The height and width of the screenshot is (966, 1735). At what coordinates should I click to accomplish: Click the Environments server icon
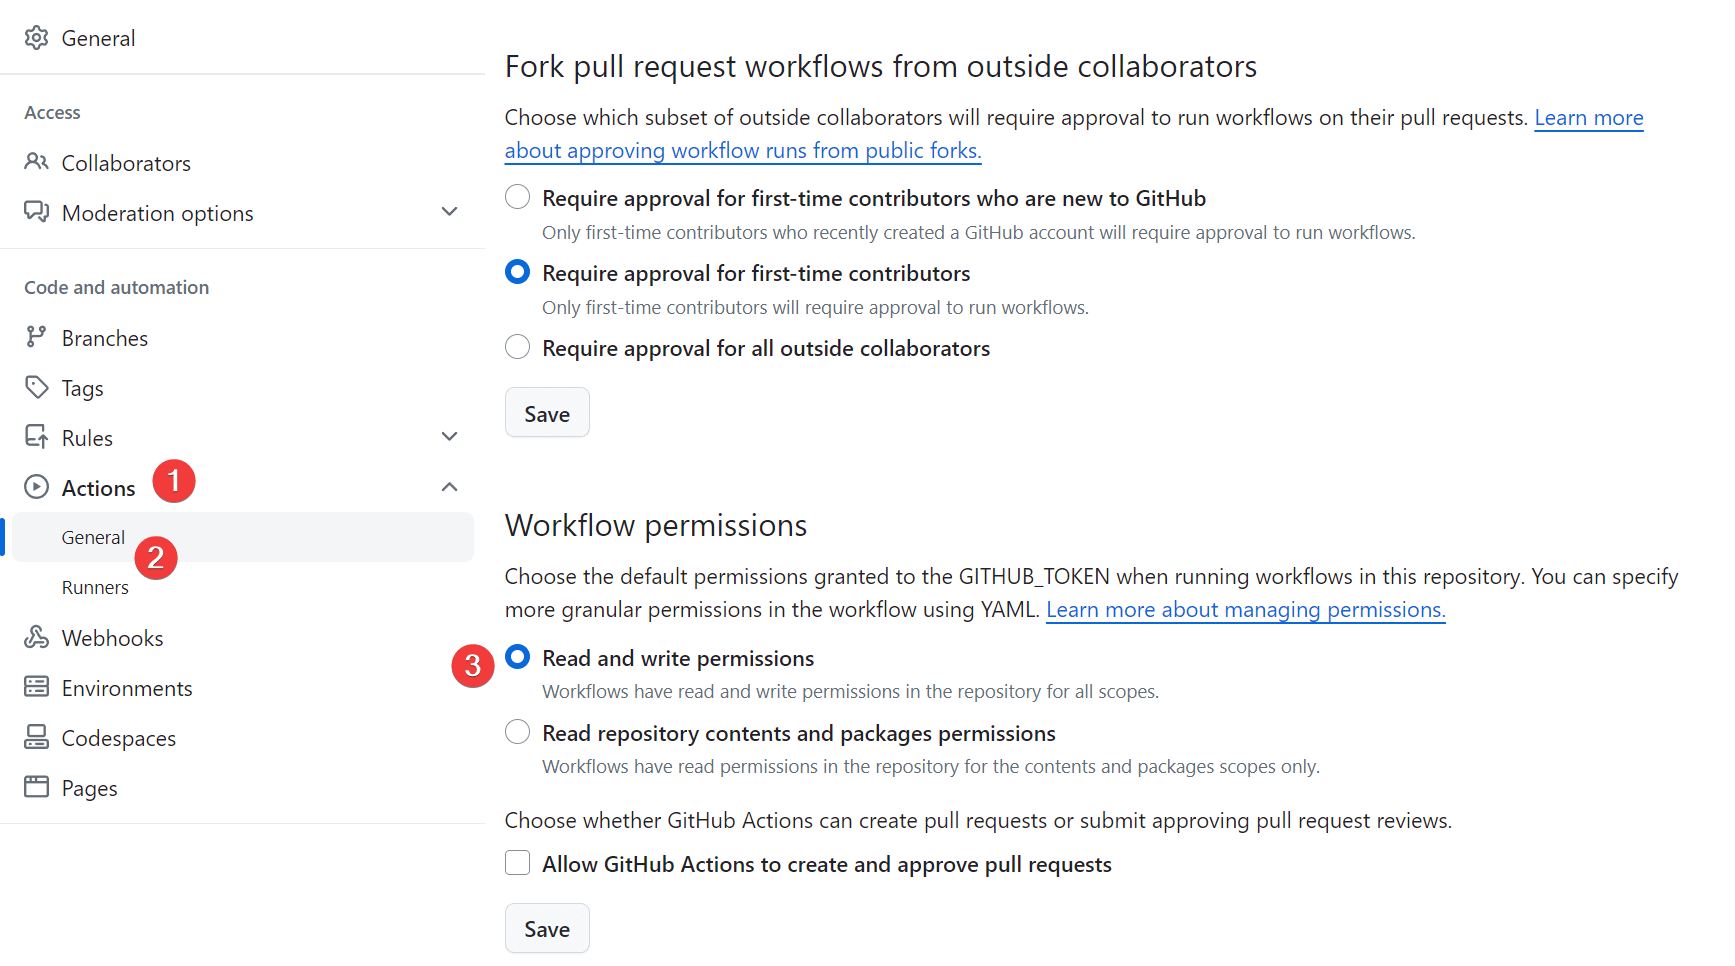point(37,687)
